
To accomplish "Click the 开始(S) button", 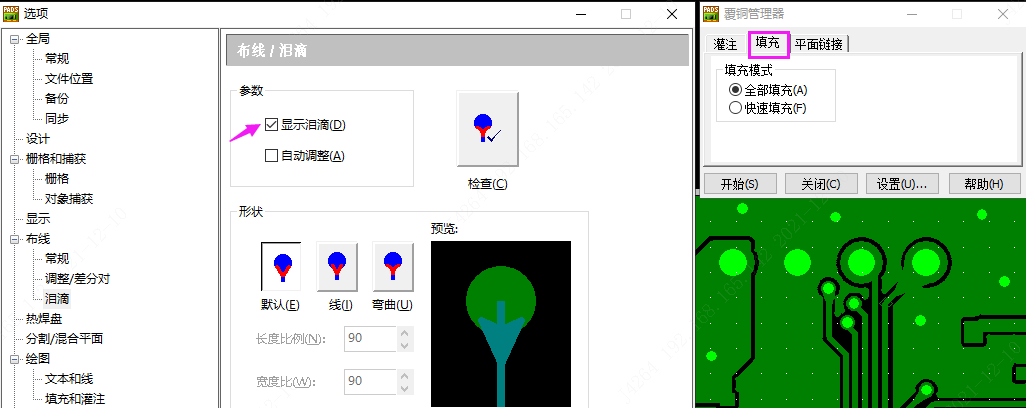I will 738,184.
